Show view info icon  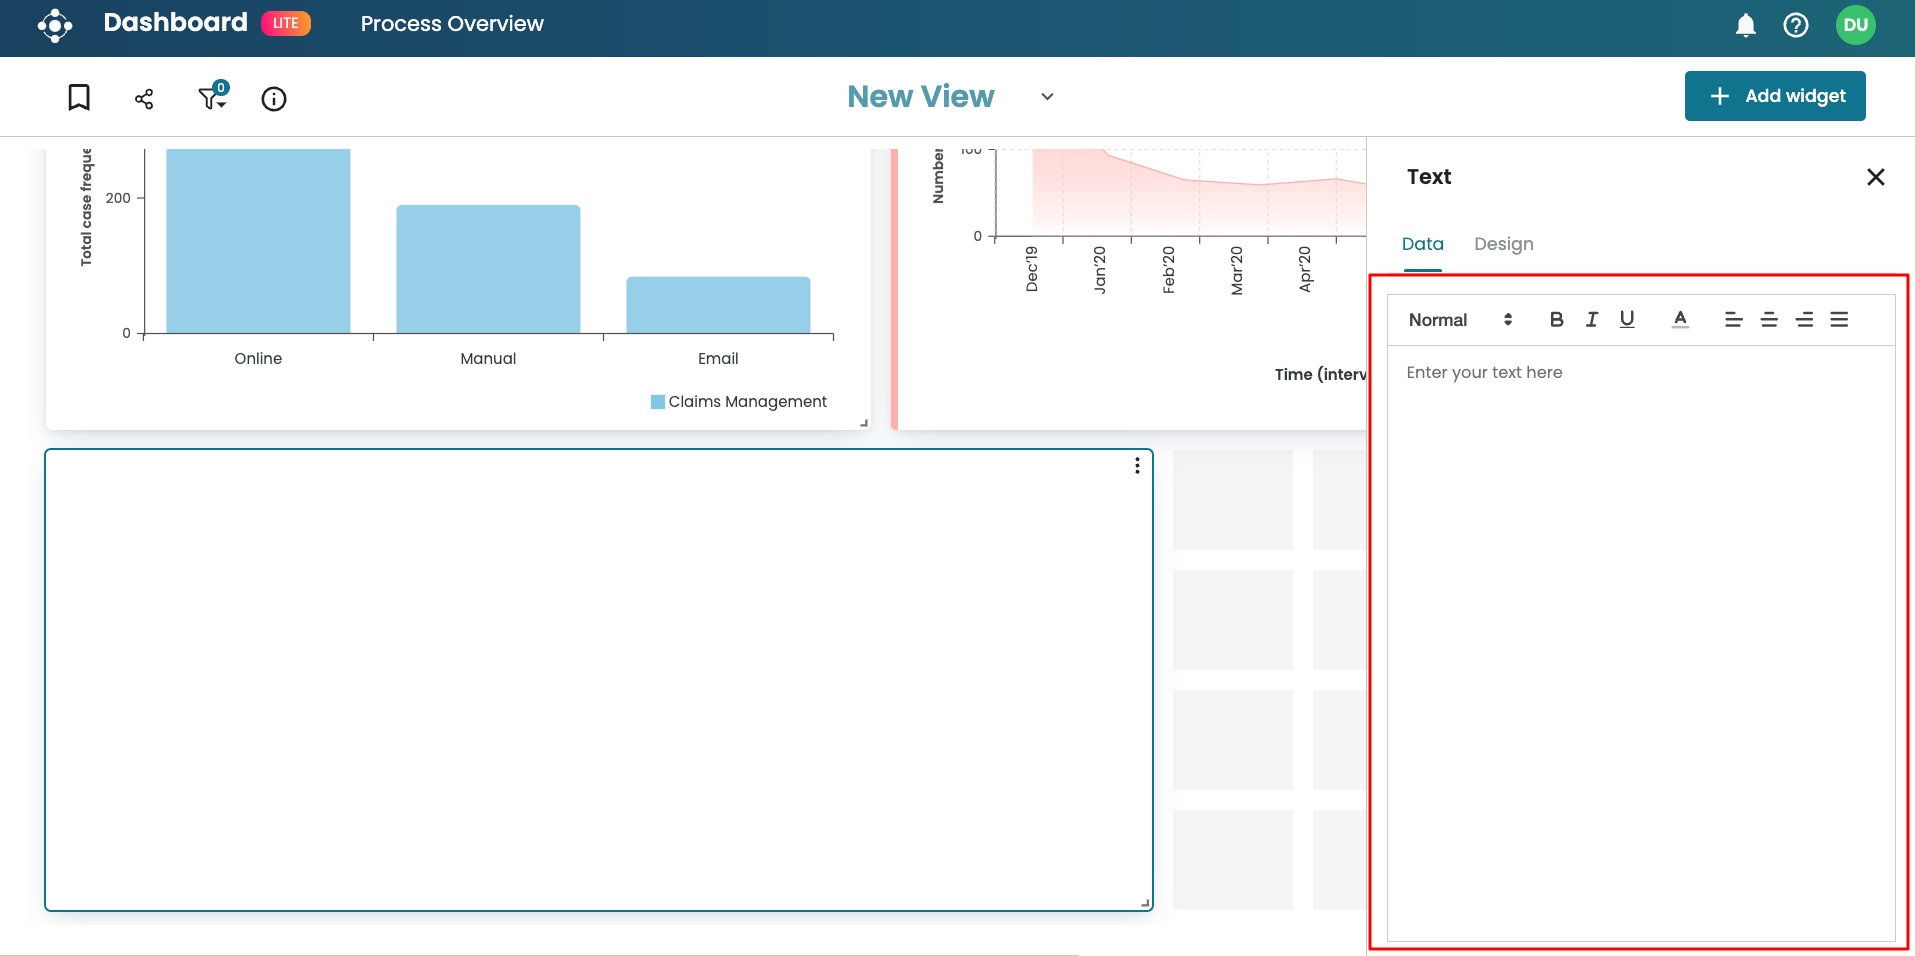(274, 98)
